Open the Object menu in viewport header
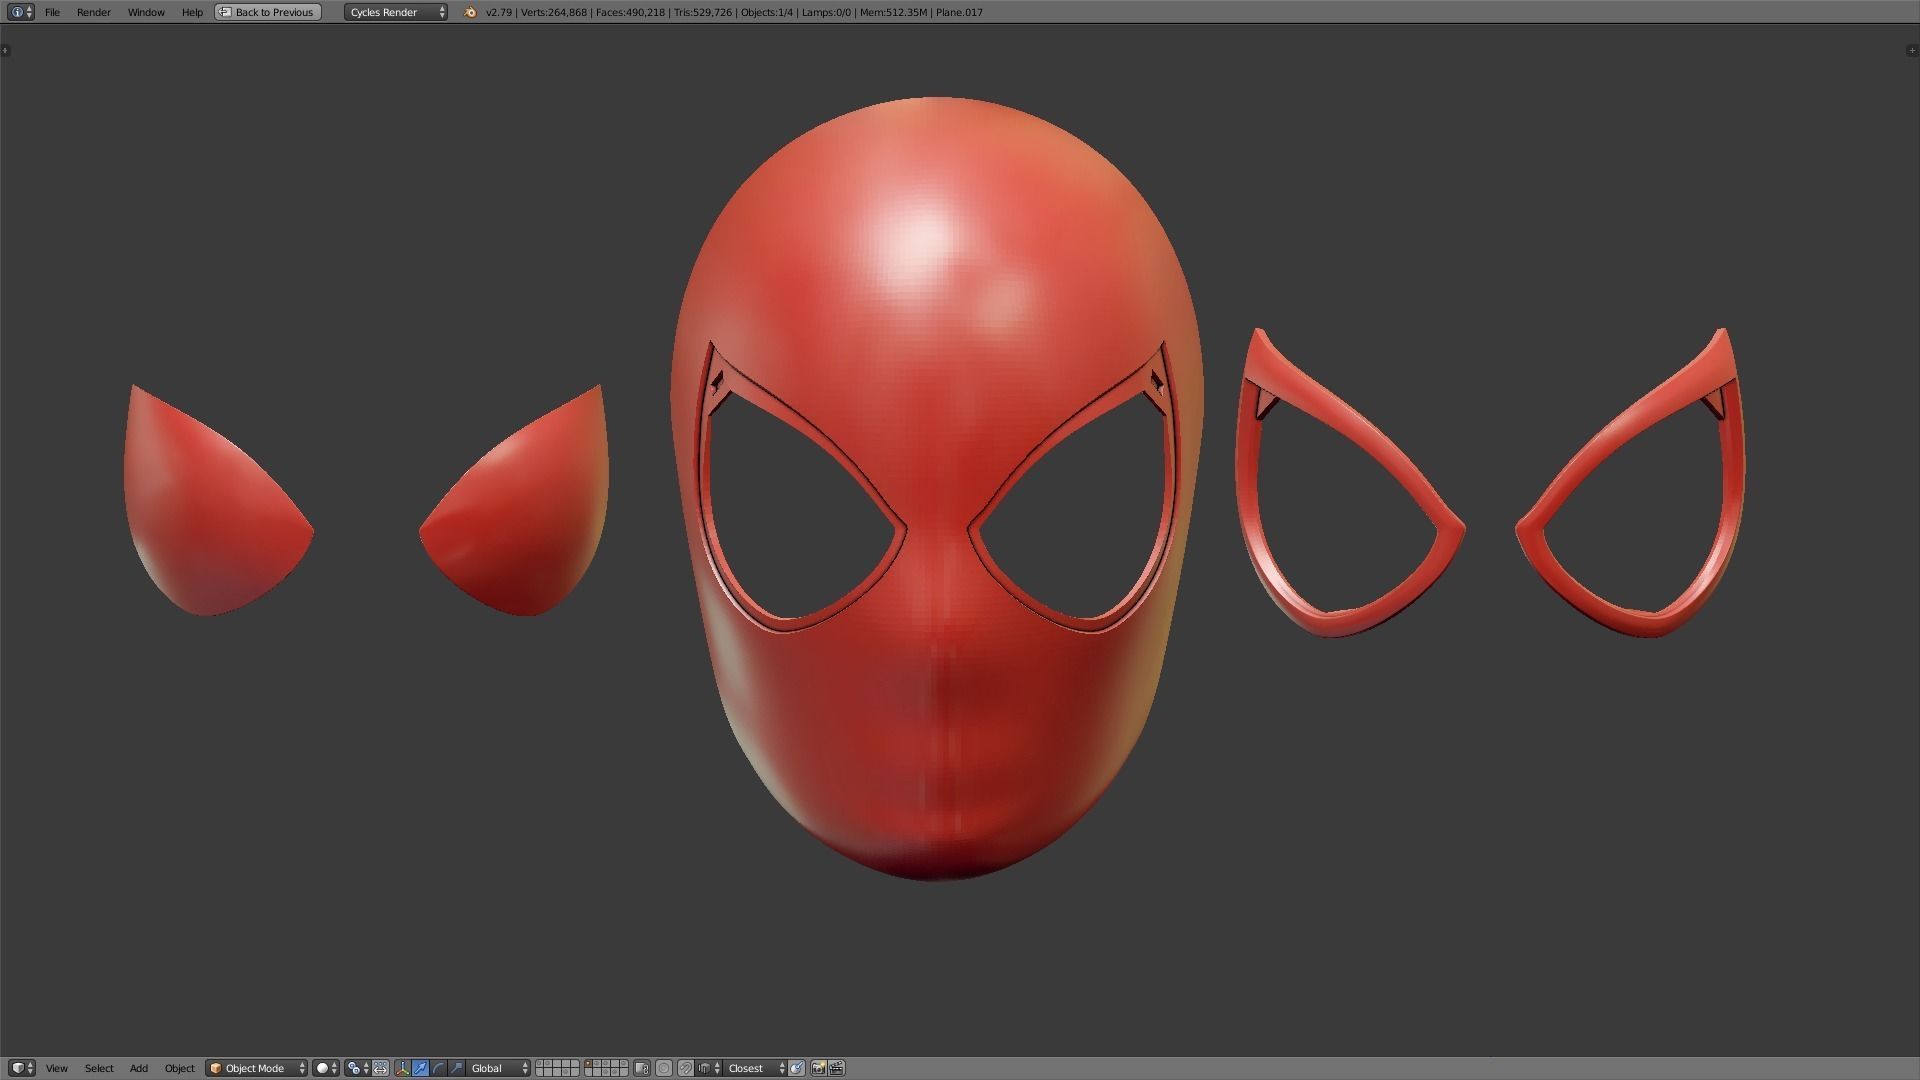This screenshot has width=1920, height=1080. point(180,1068)
